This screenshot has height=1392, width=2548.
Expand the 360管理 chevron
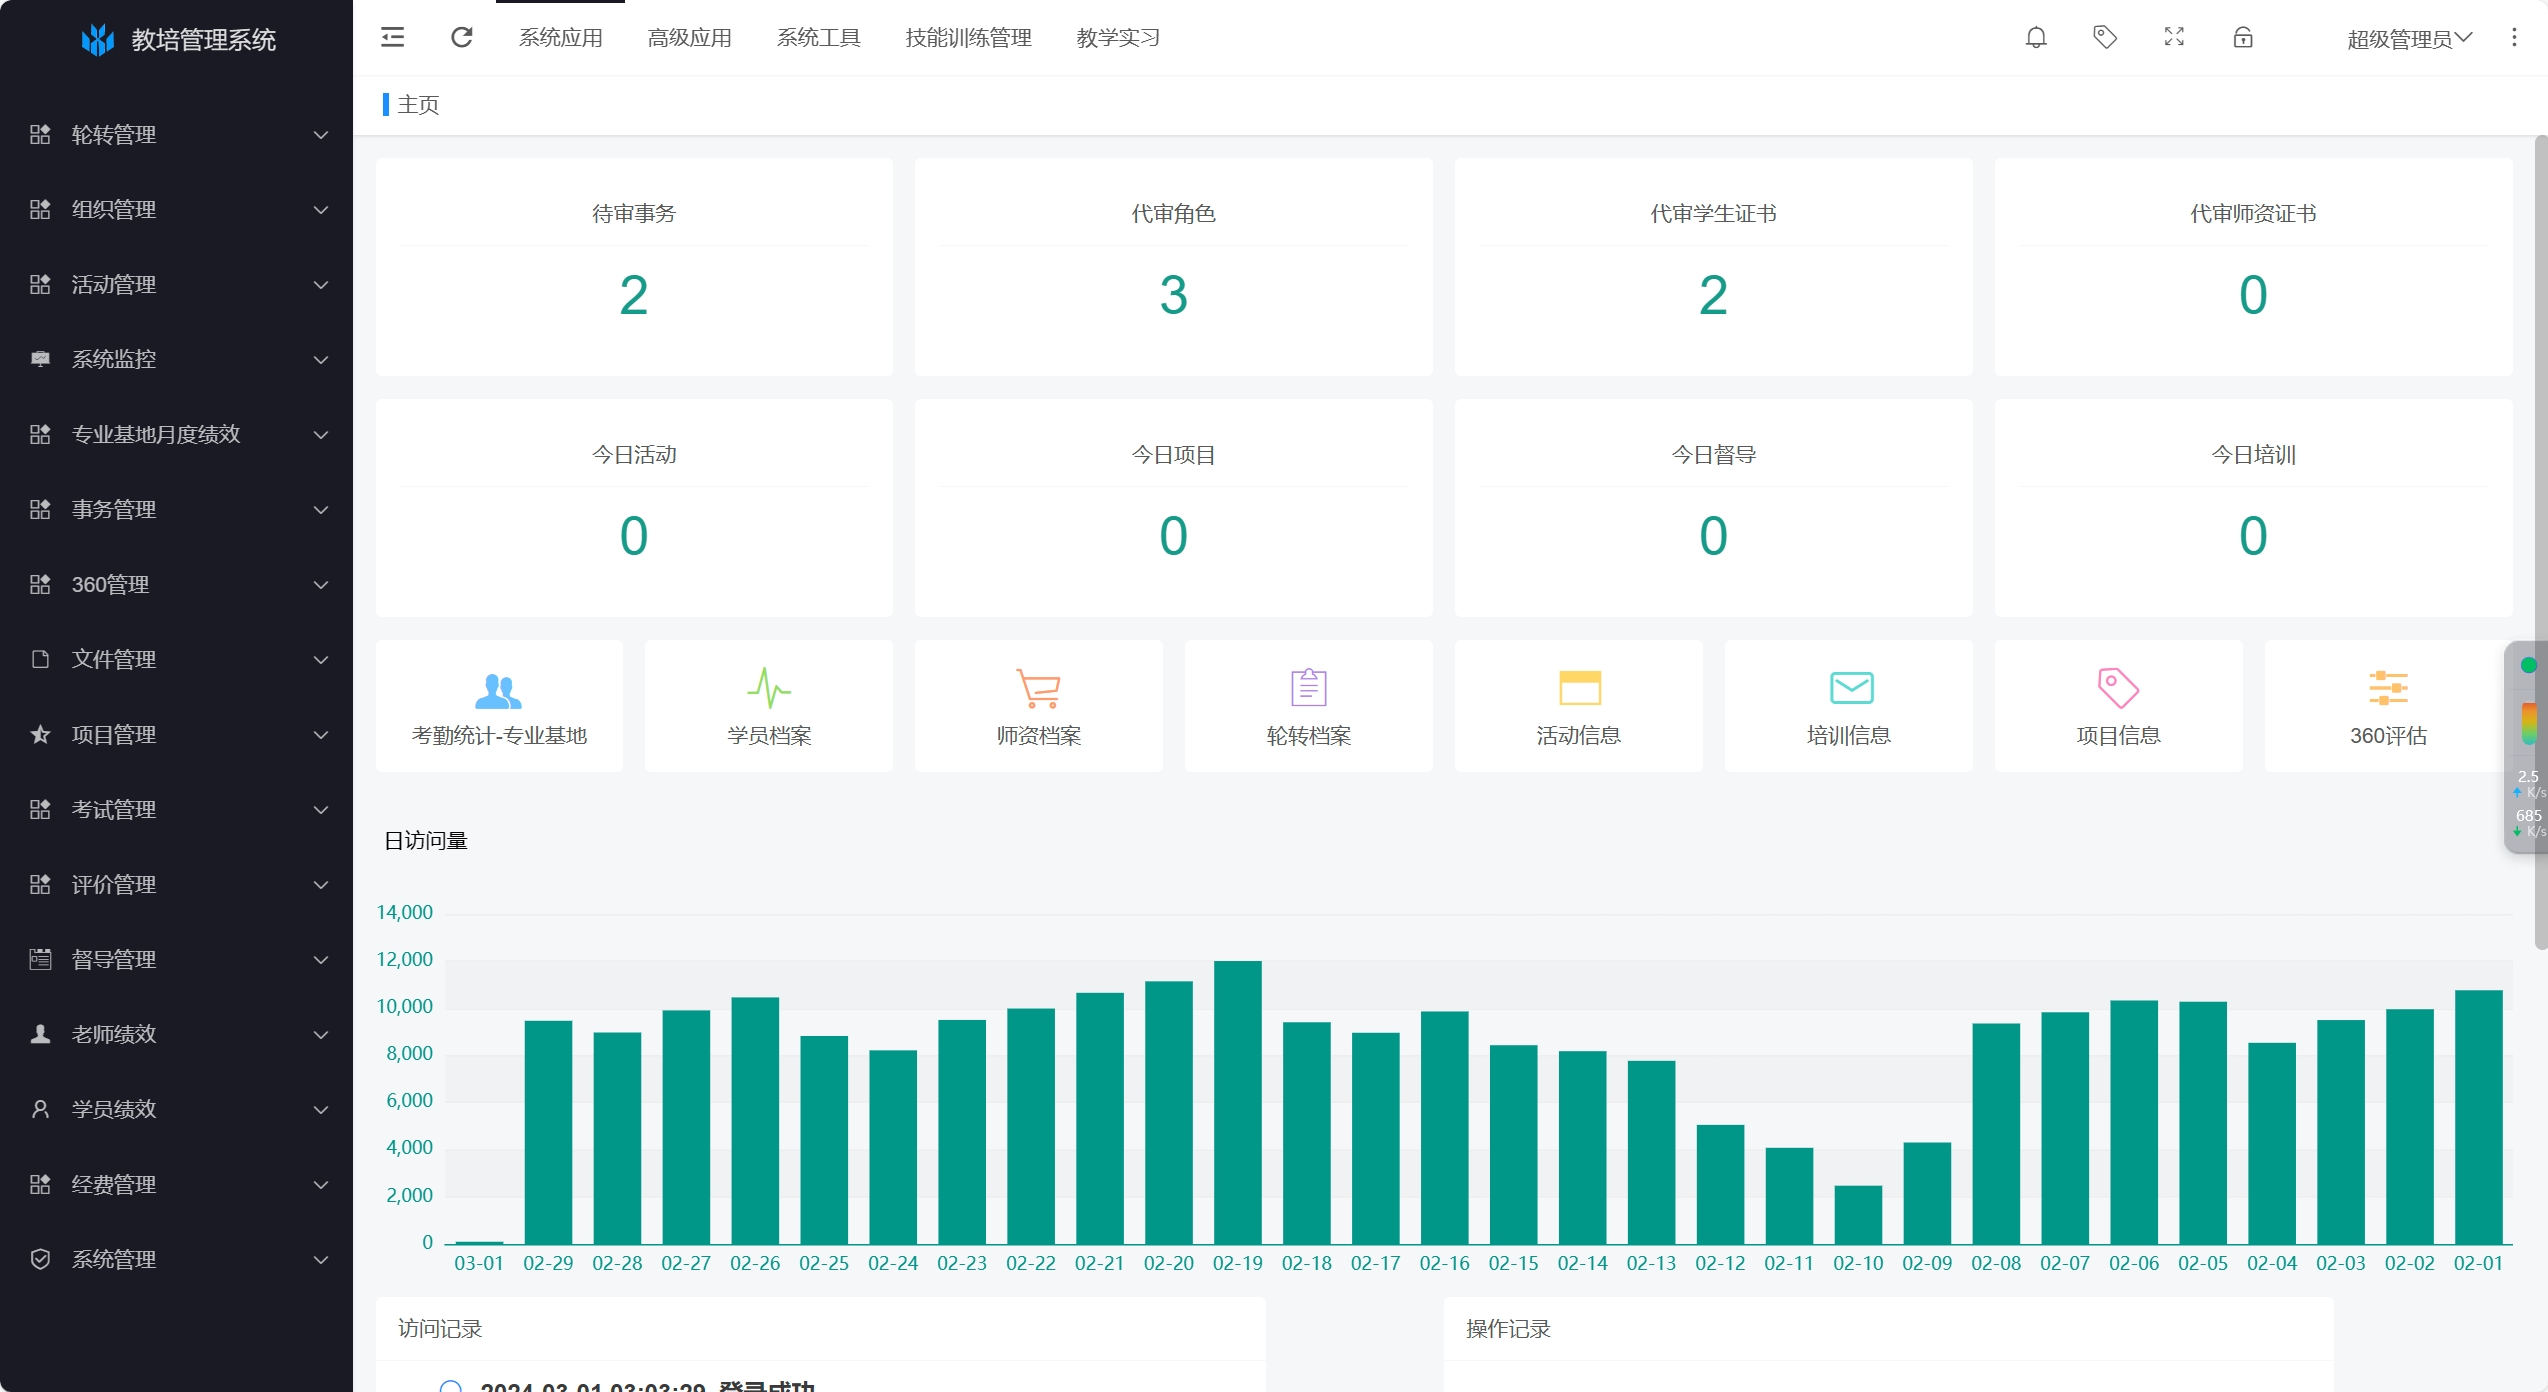321,585
